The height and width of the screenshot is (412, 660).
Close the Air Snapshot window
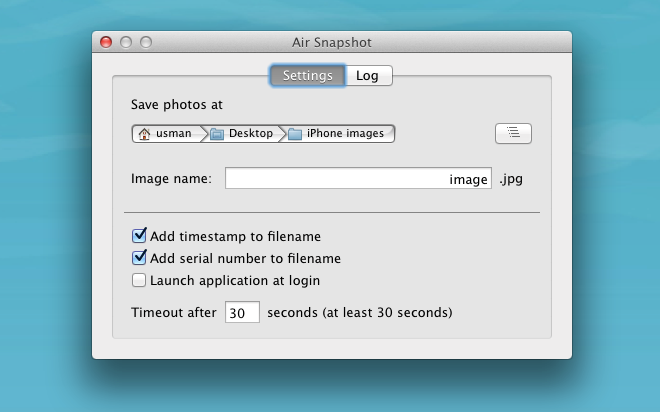coord(106,42)
